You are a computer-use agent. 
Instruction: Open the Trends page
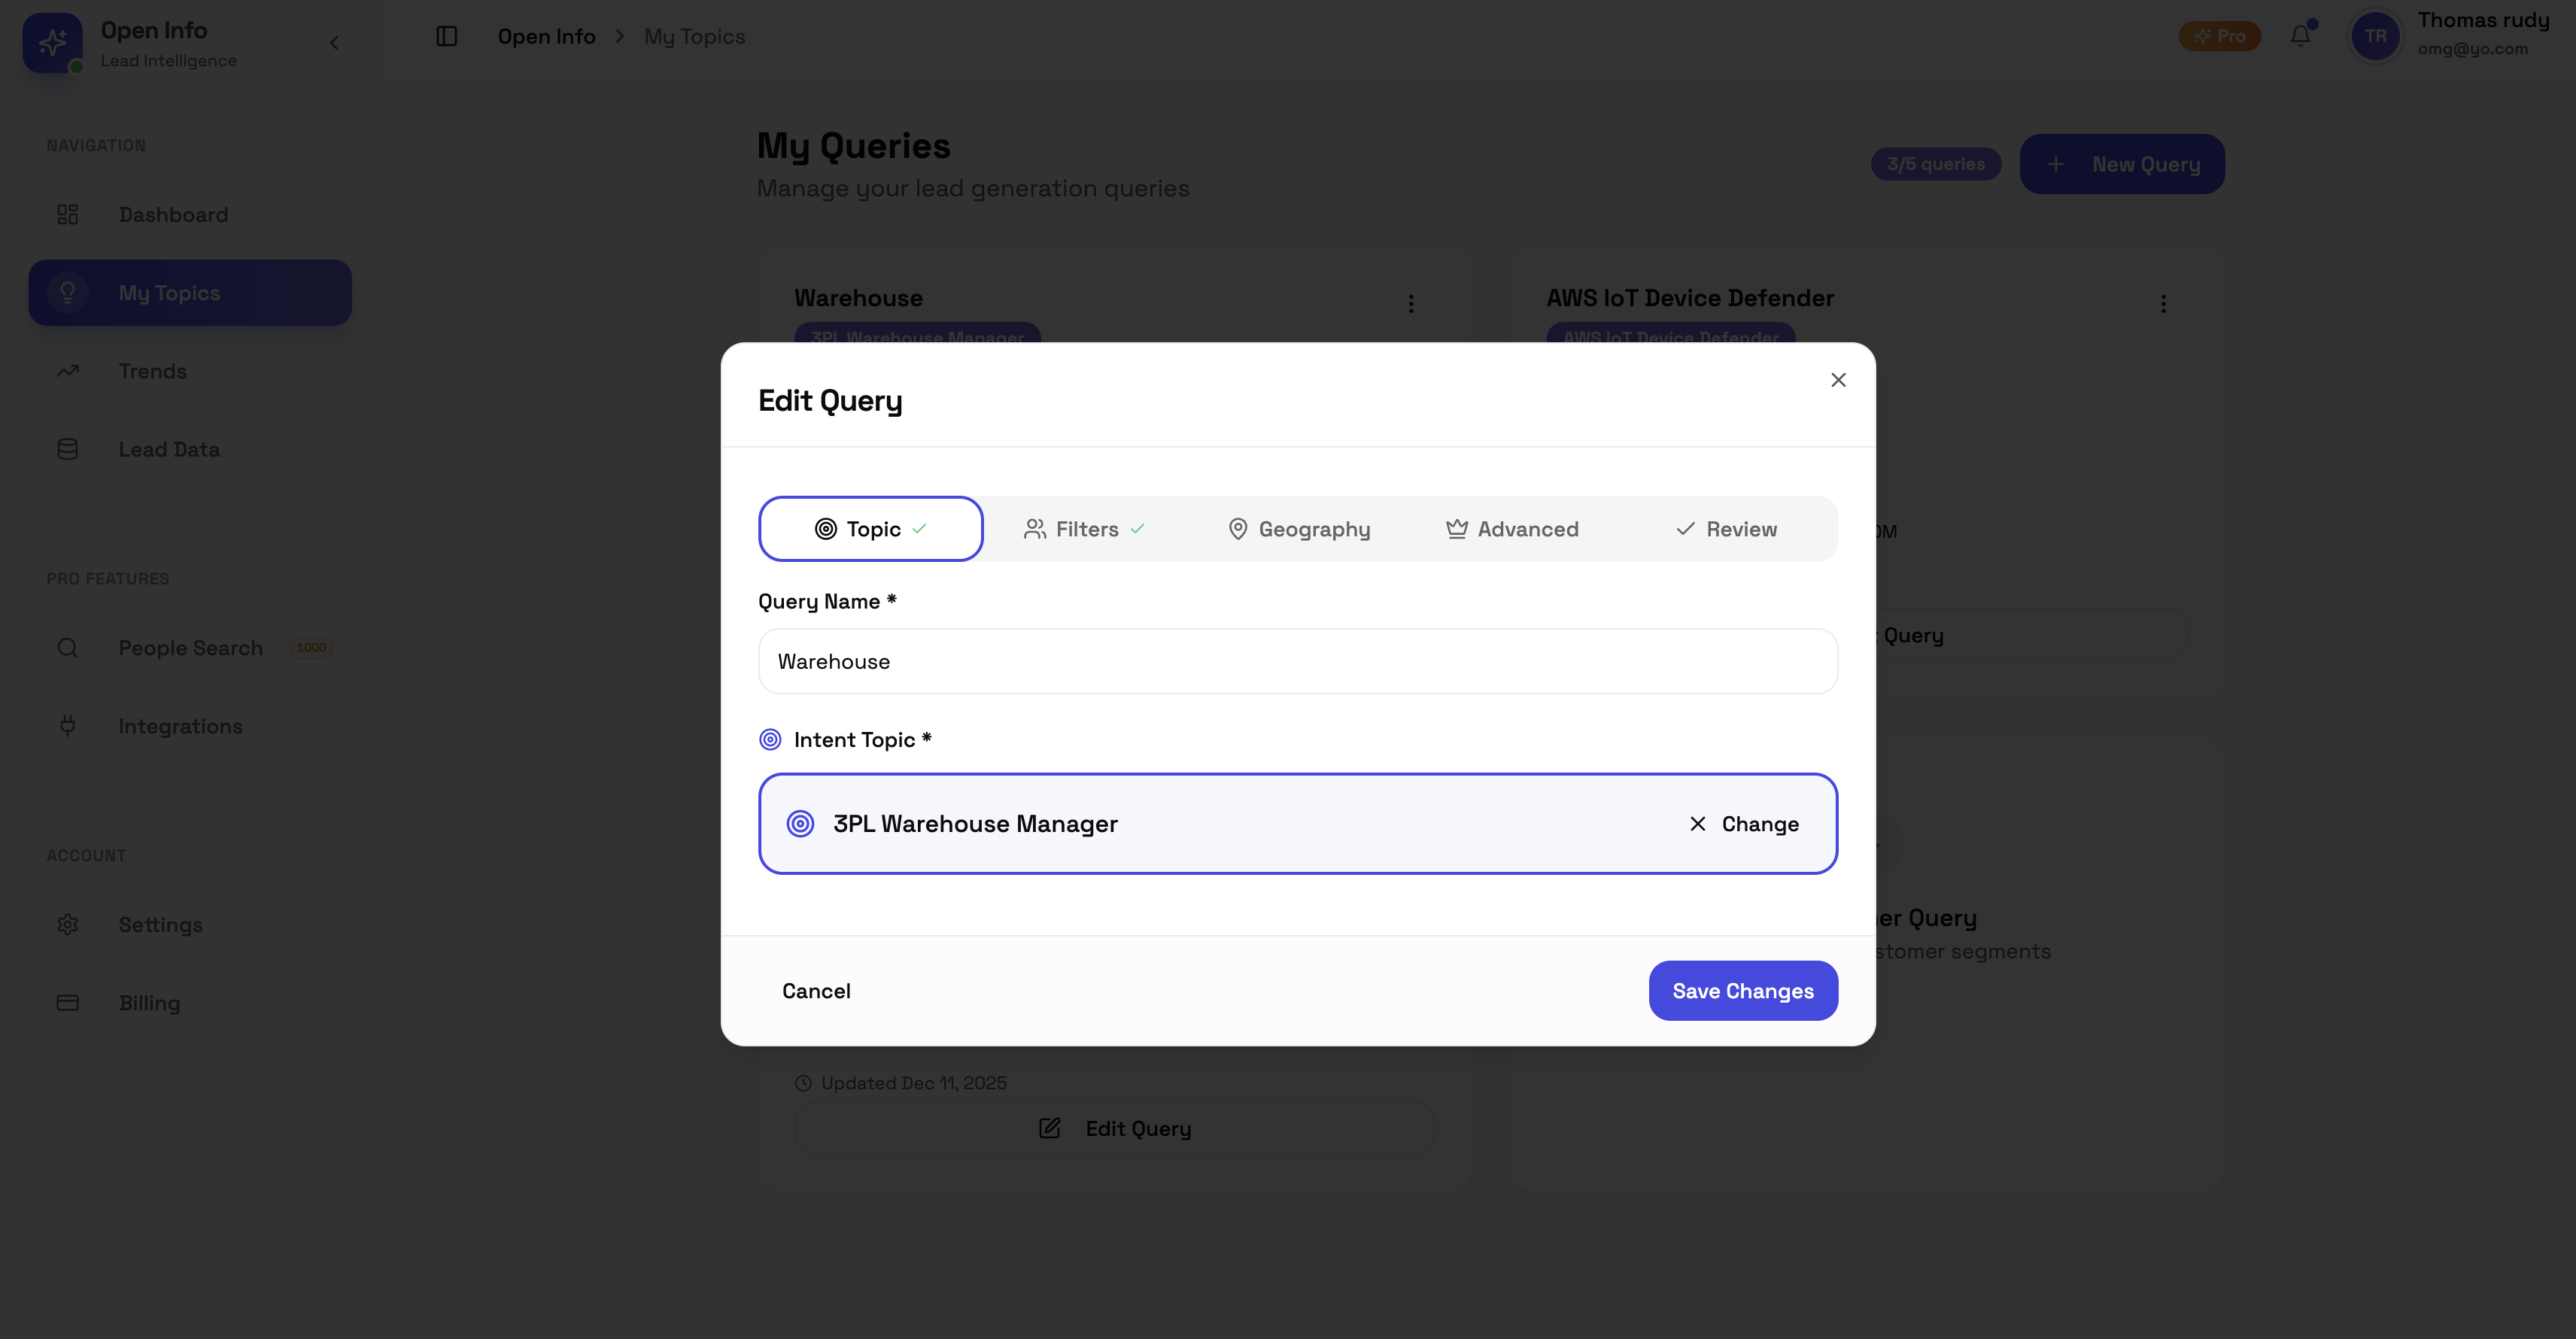(152, 371)
